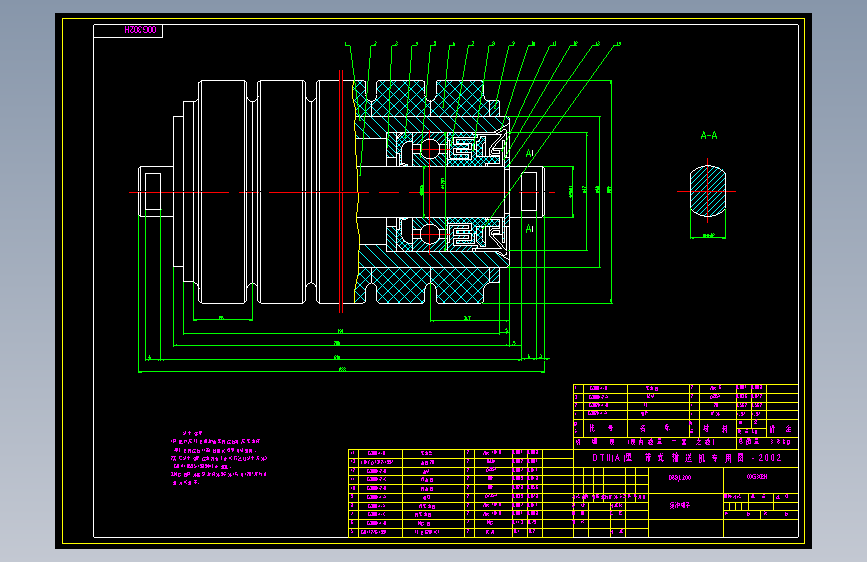Click the mirrored drawing number box top-left
Viewport: 867px width, 562px height.
click(x=128, y=30)
